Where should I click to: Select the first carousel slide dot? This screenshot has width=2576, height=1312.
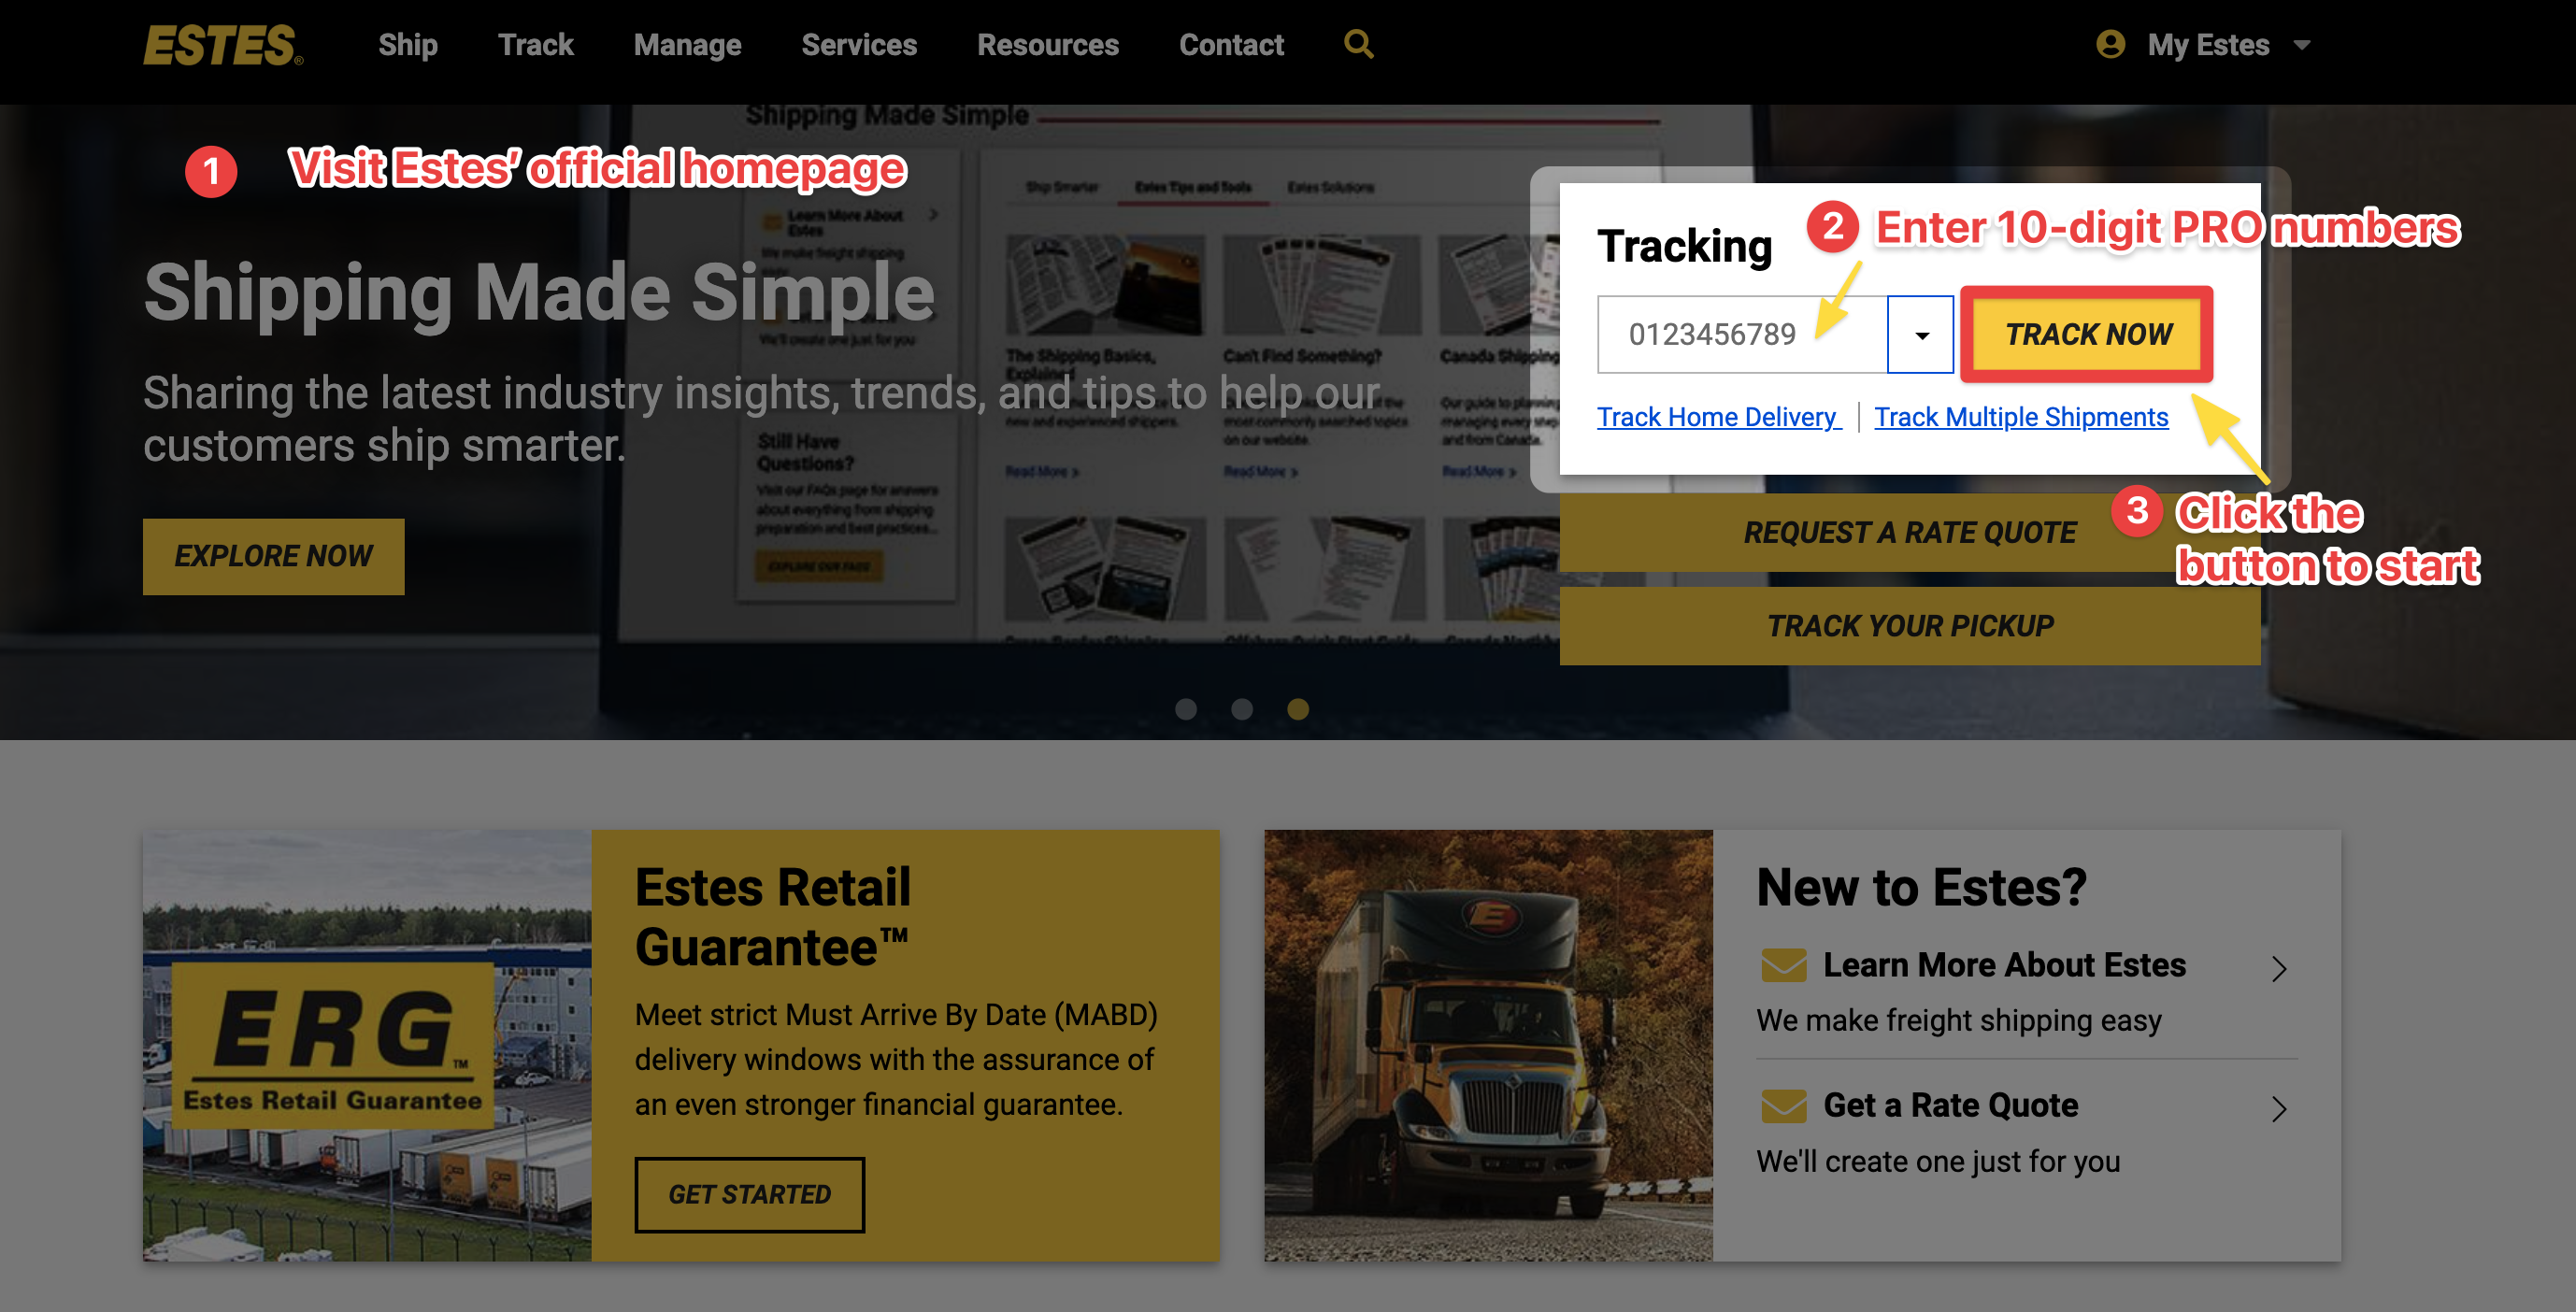(x=1186, y=709)
